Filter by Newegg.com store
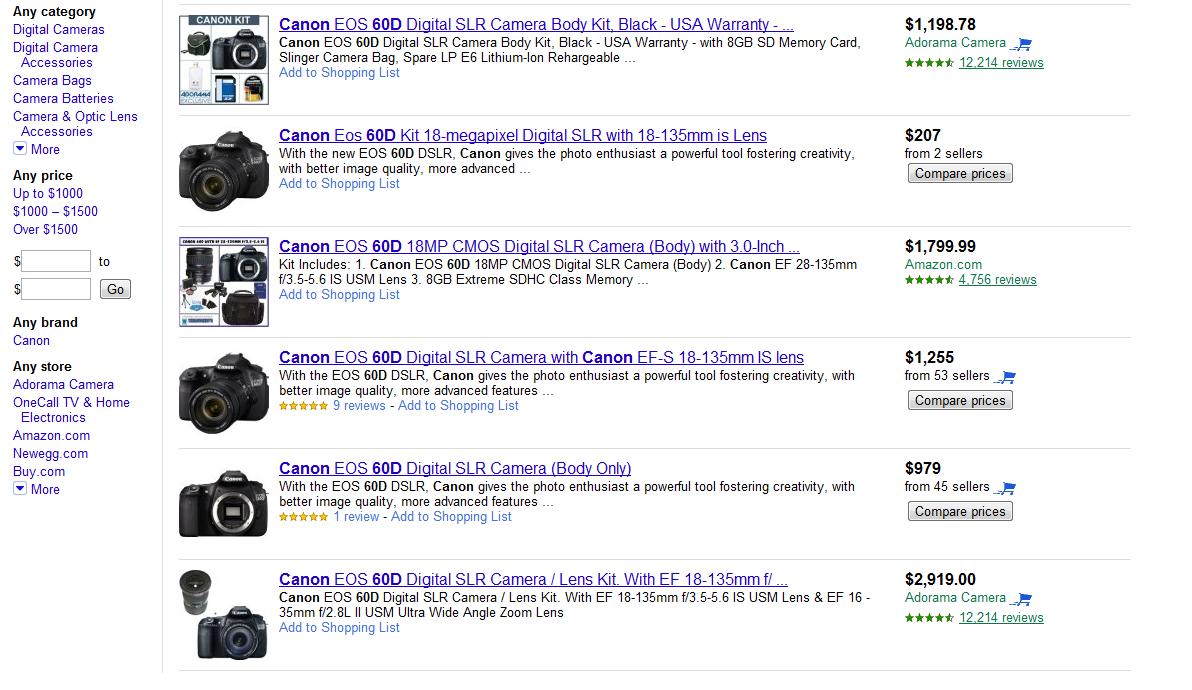 [x=50, y=454]
